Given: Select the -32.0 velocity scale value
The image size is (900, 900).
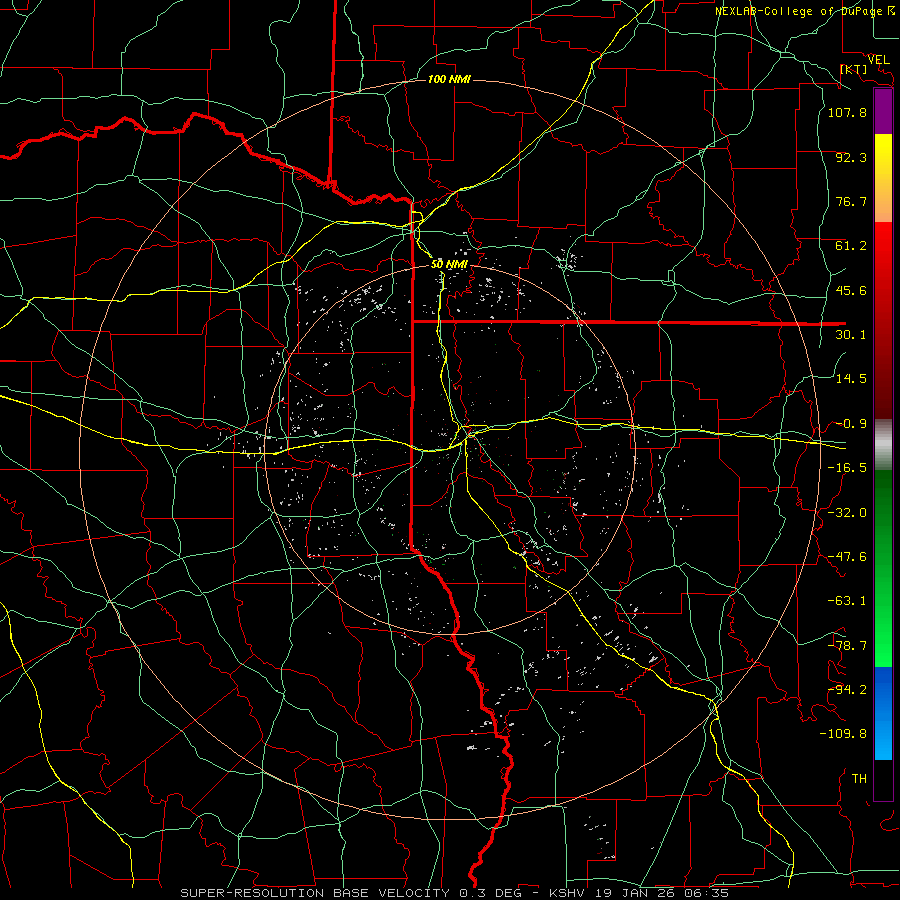Looking at the screenshot, I should coord(847,513).
